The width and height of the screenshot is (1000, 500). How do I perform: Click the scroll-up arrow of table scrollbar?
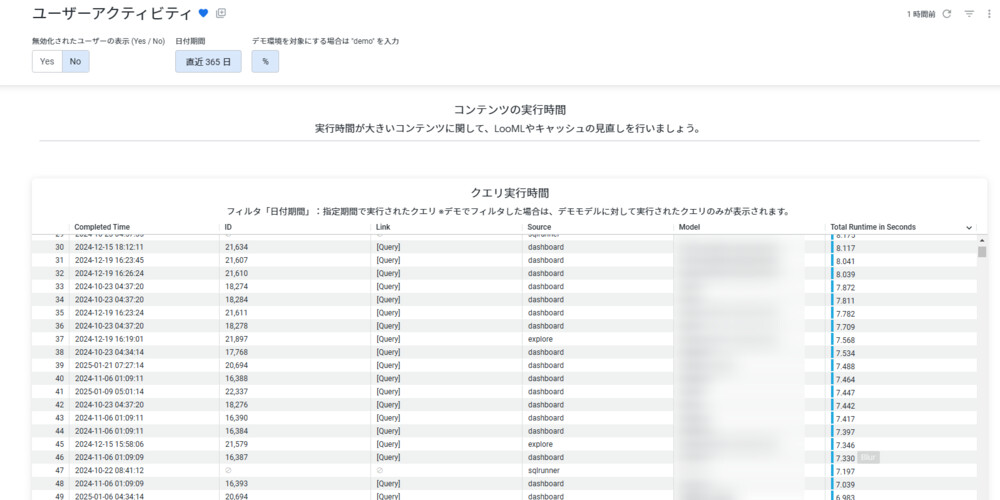click(x=982, y=240)
